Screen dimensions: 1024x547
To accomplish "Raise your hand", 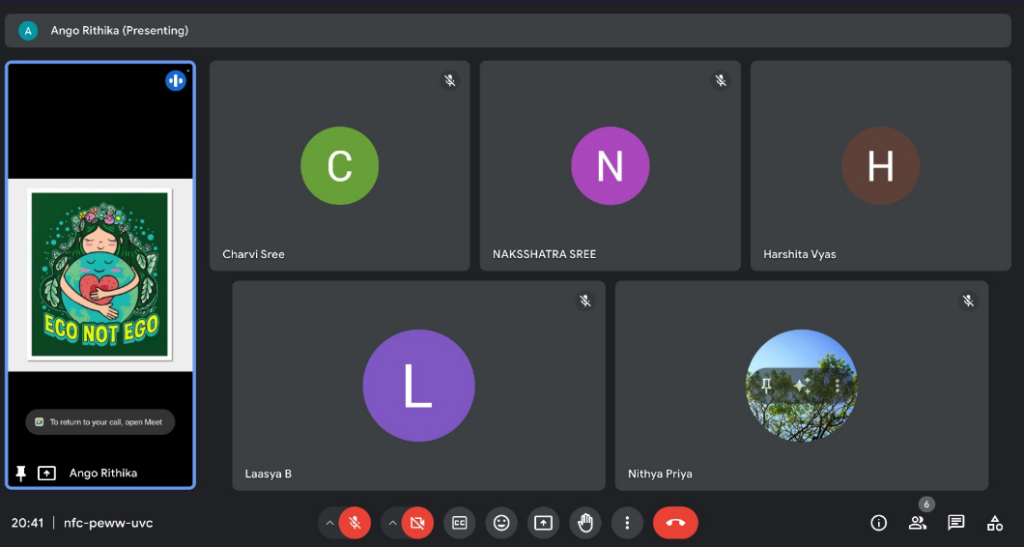I will [x=585, y=522].
